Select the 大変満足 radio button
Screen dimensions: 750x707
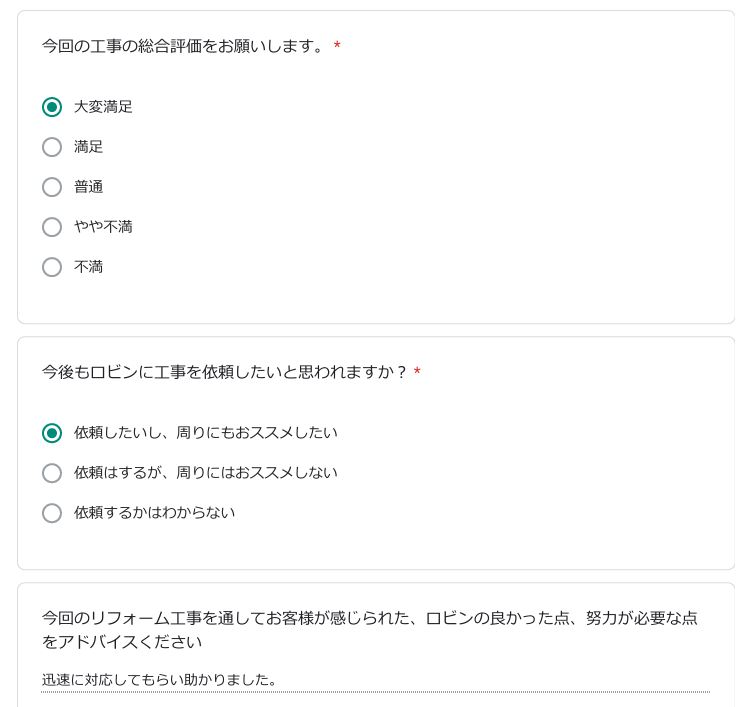(x=52, y=107)
